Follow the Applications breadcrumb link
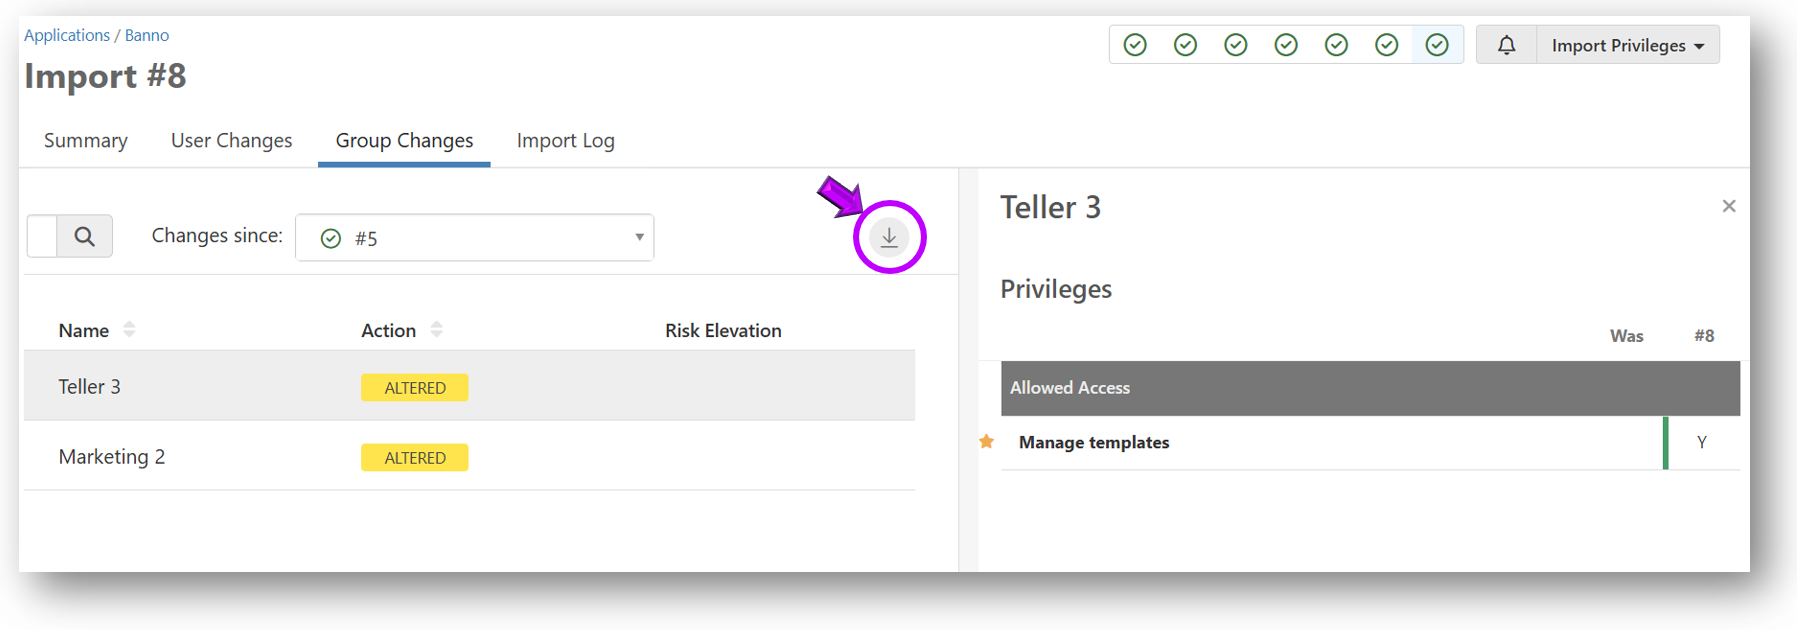 click(x=67, y=35)
